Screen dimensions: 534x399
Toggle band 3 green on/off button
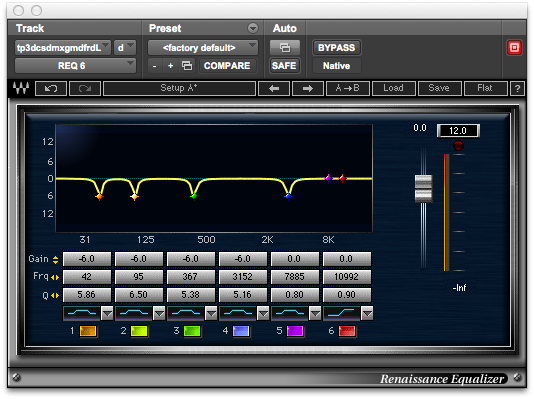pyautogui.click(x=192, y=331)
